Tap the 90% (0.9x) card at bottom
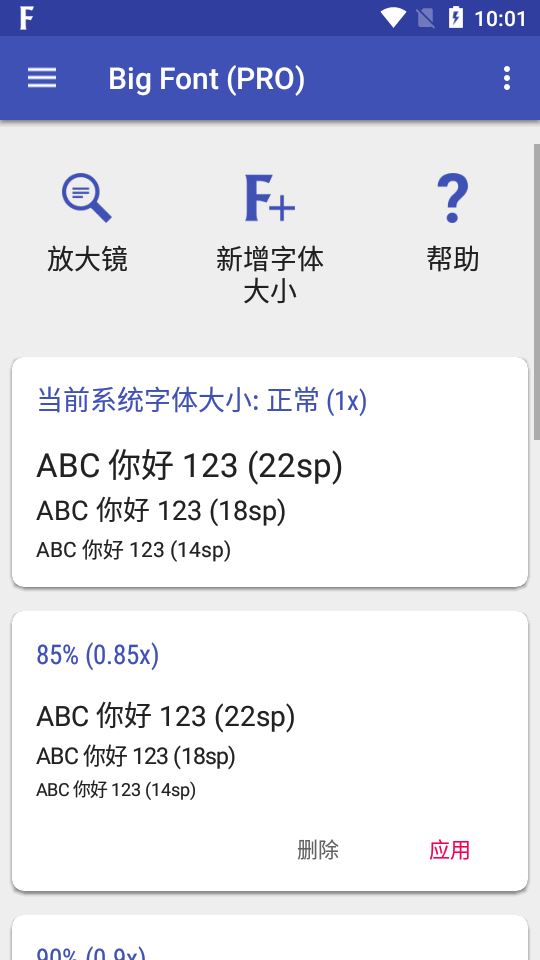Image resolution: width=540 pixels, height=960 pixels. 269,938
